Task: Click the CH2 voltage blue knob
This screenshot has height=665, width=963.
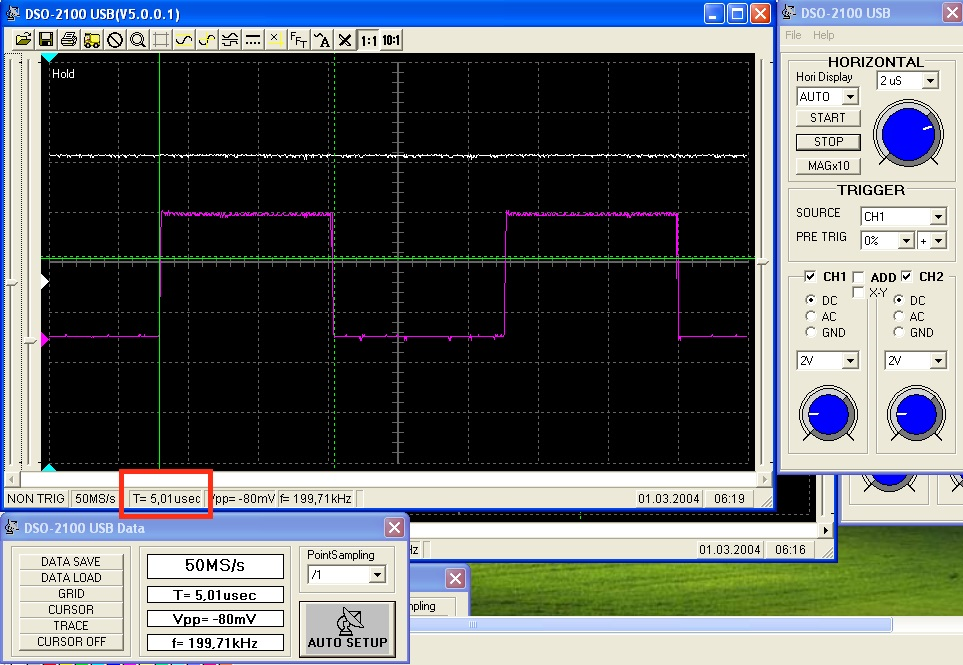Action: [x=916, y=414]
